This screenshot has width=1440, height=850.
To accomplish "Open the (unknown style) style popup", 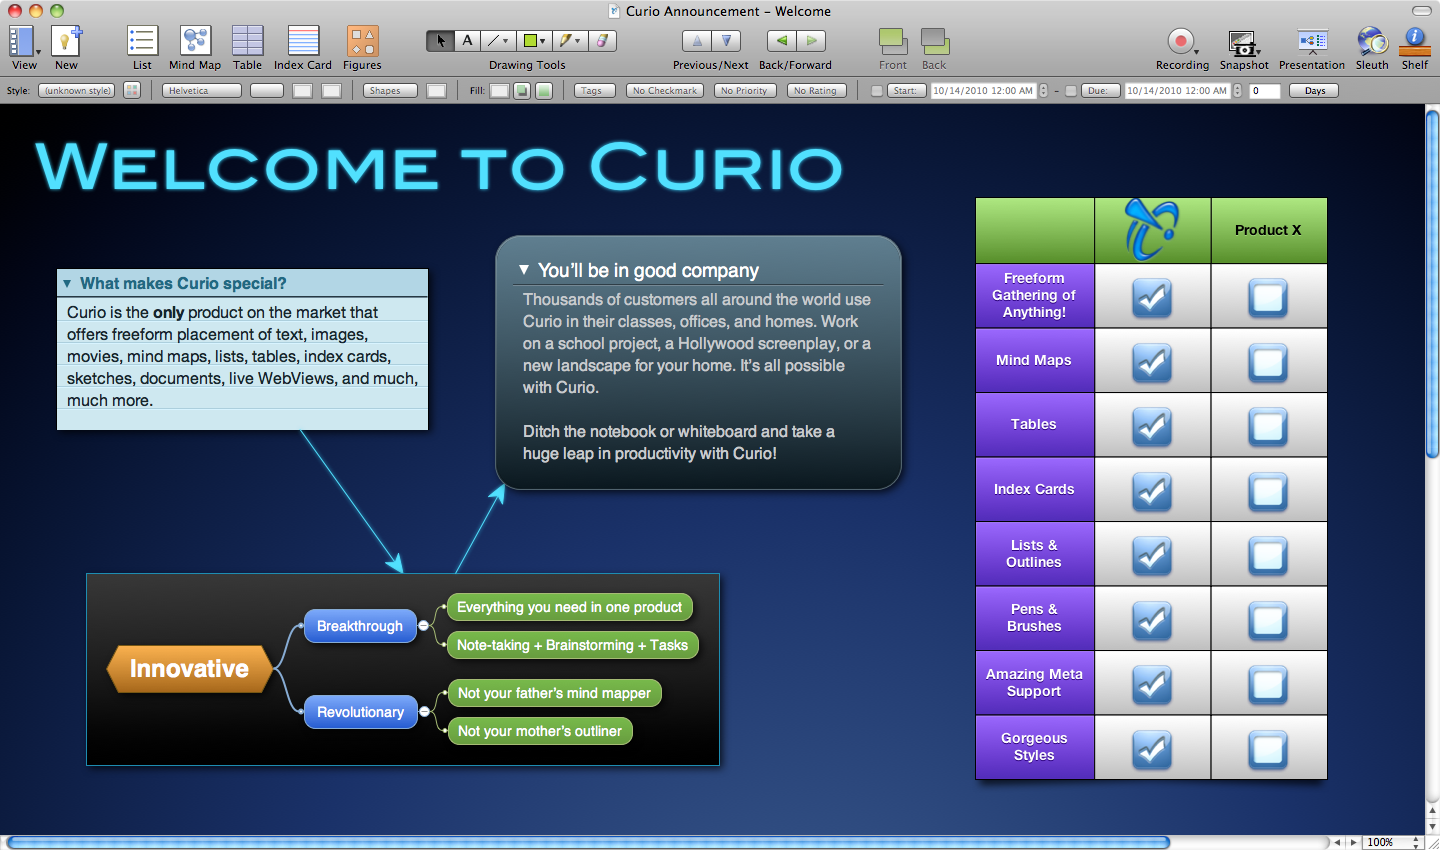I will (x=78, y=90).
